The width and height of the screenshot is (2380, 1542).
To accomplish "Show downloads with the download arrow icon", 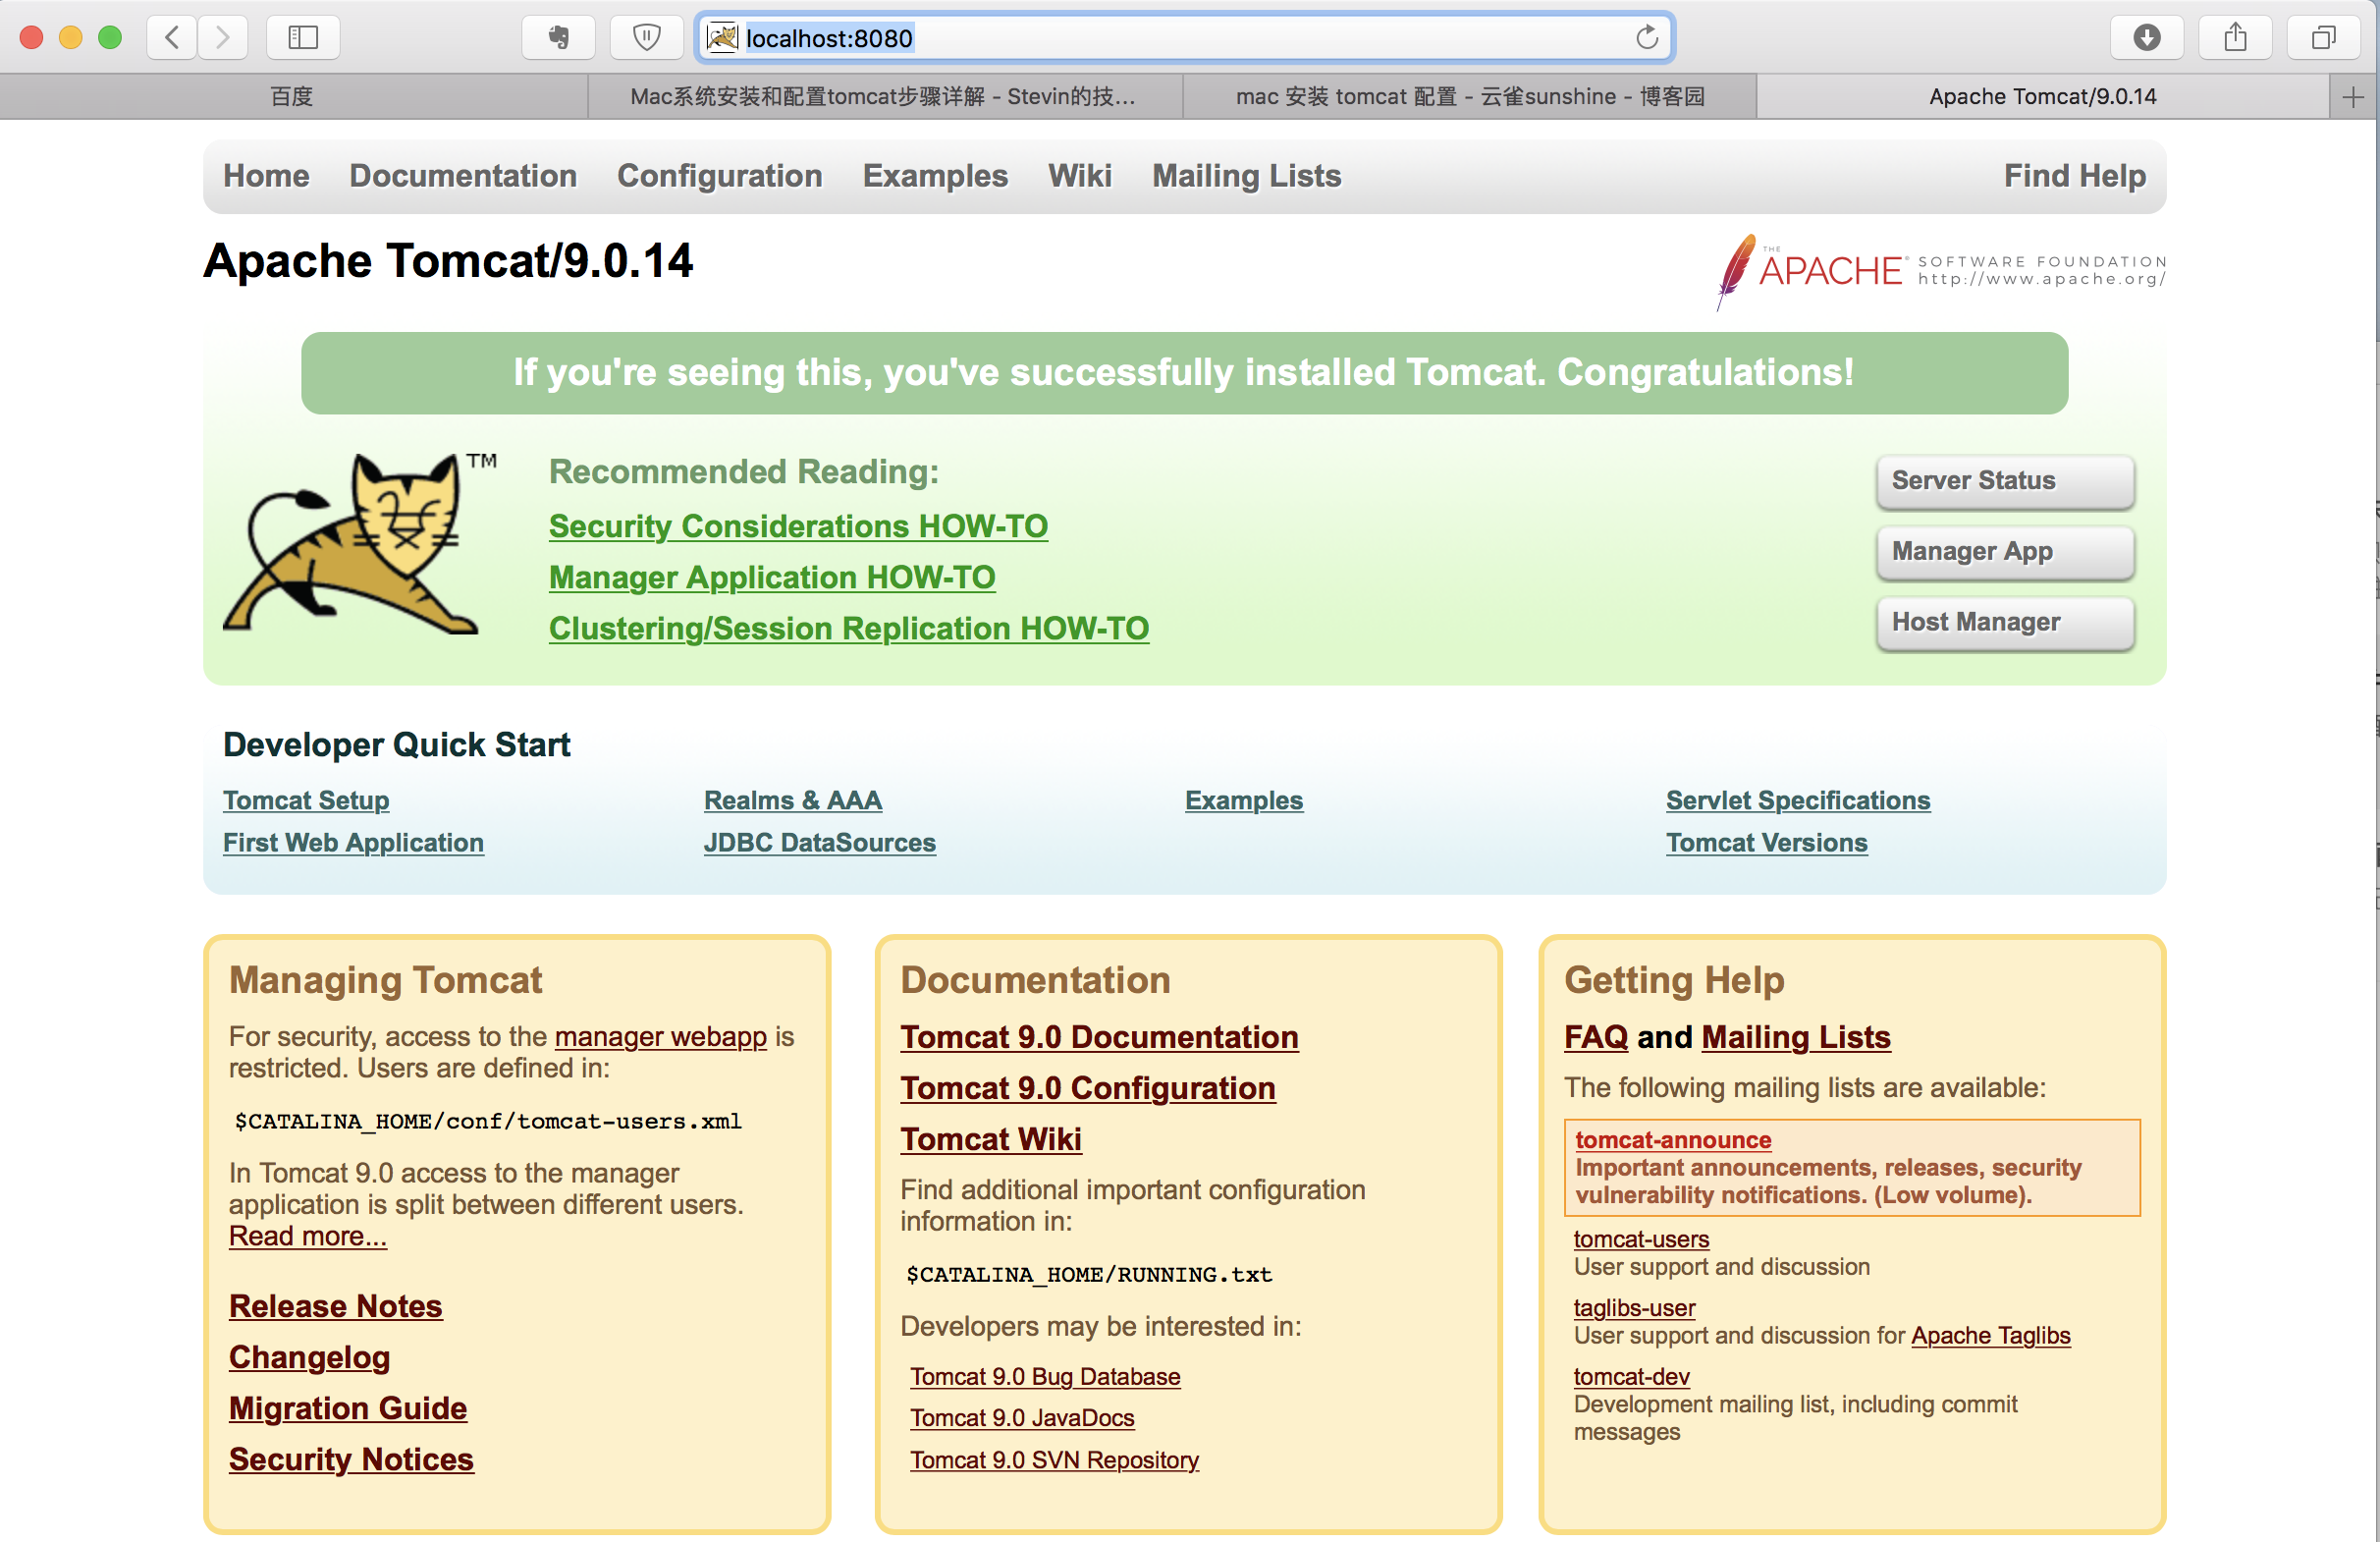I will click(x=2147, y=38).
